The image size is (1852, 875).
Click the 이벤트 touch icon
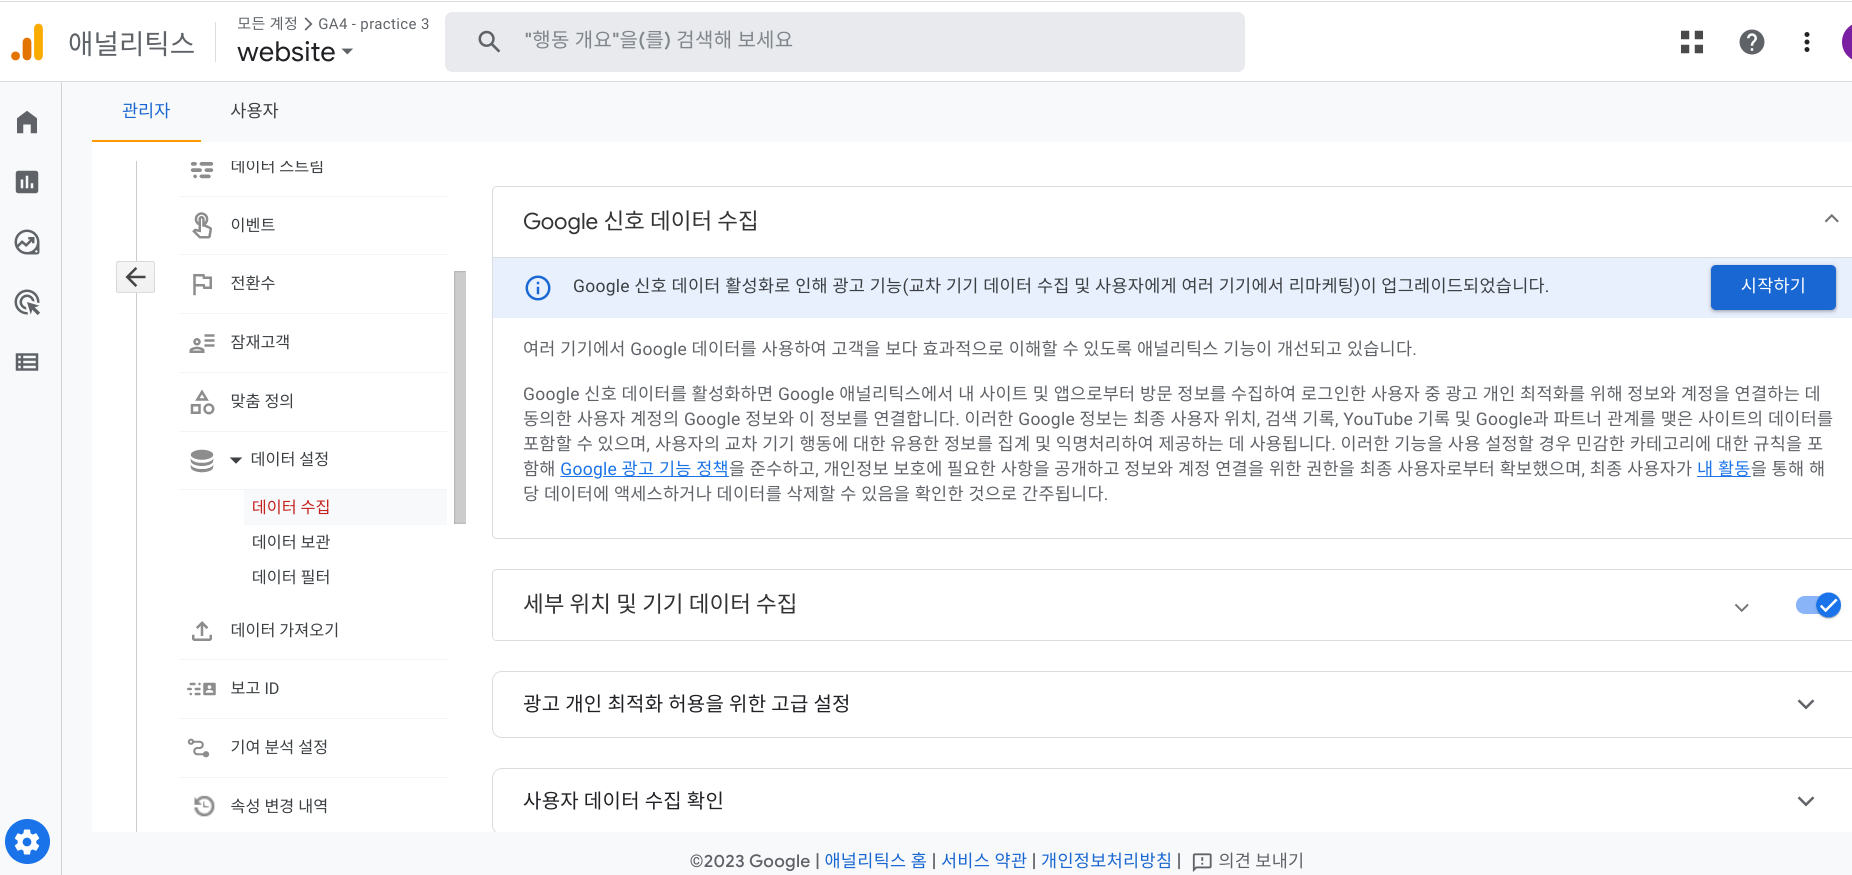click(x=202, y=225)
